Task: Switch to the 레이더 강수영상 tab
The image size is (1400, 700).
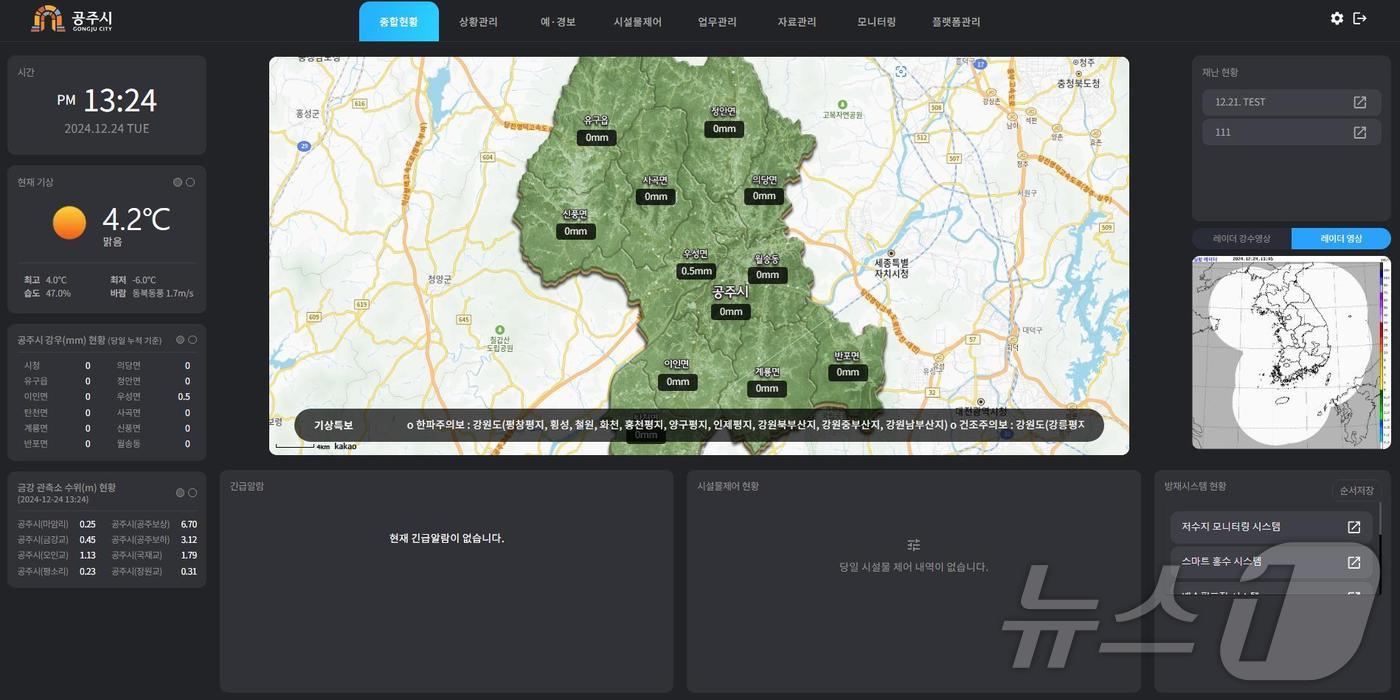Action: pos(1241,239)
